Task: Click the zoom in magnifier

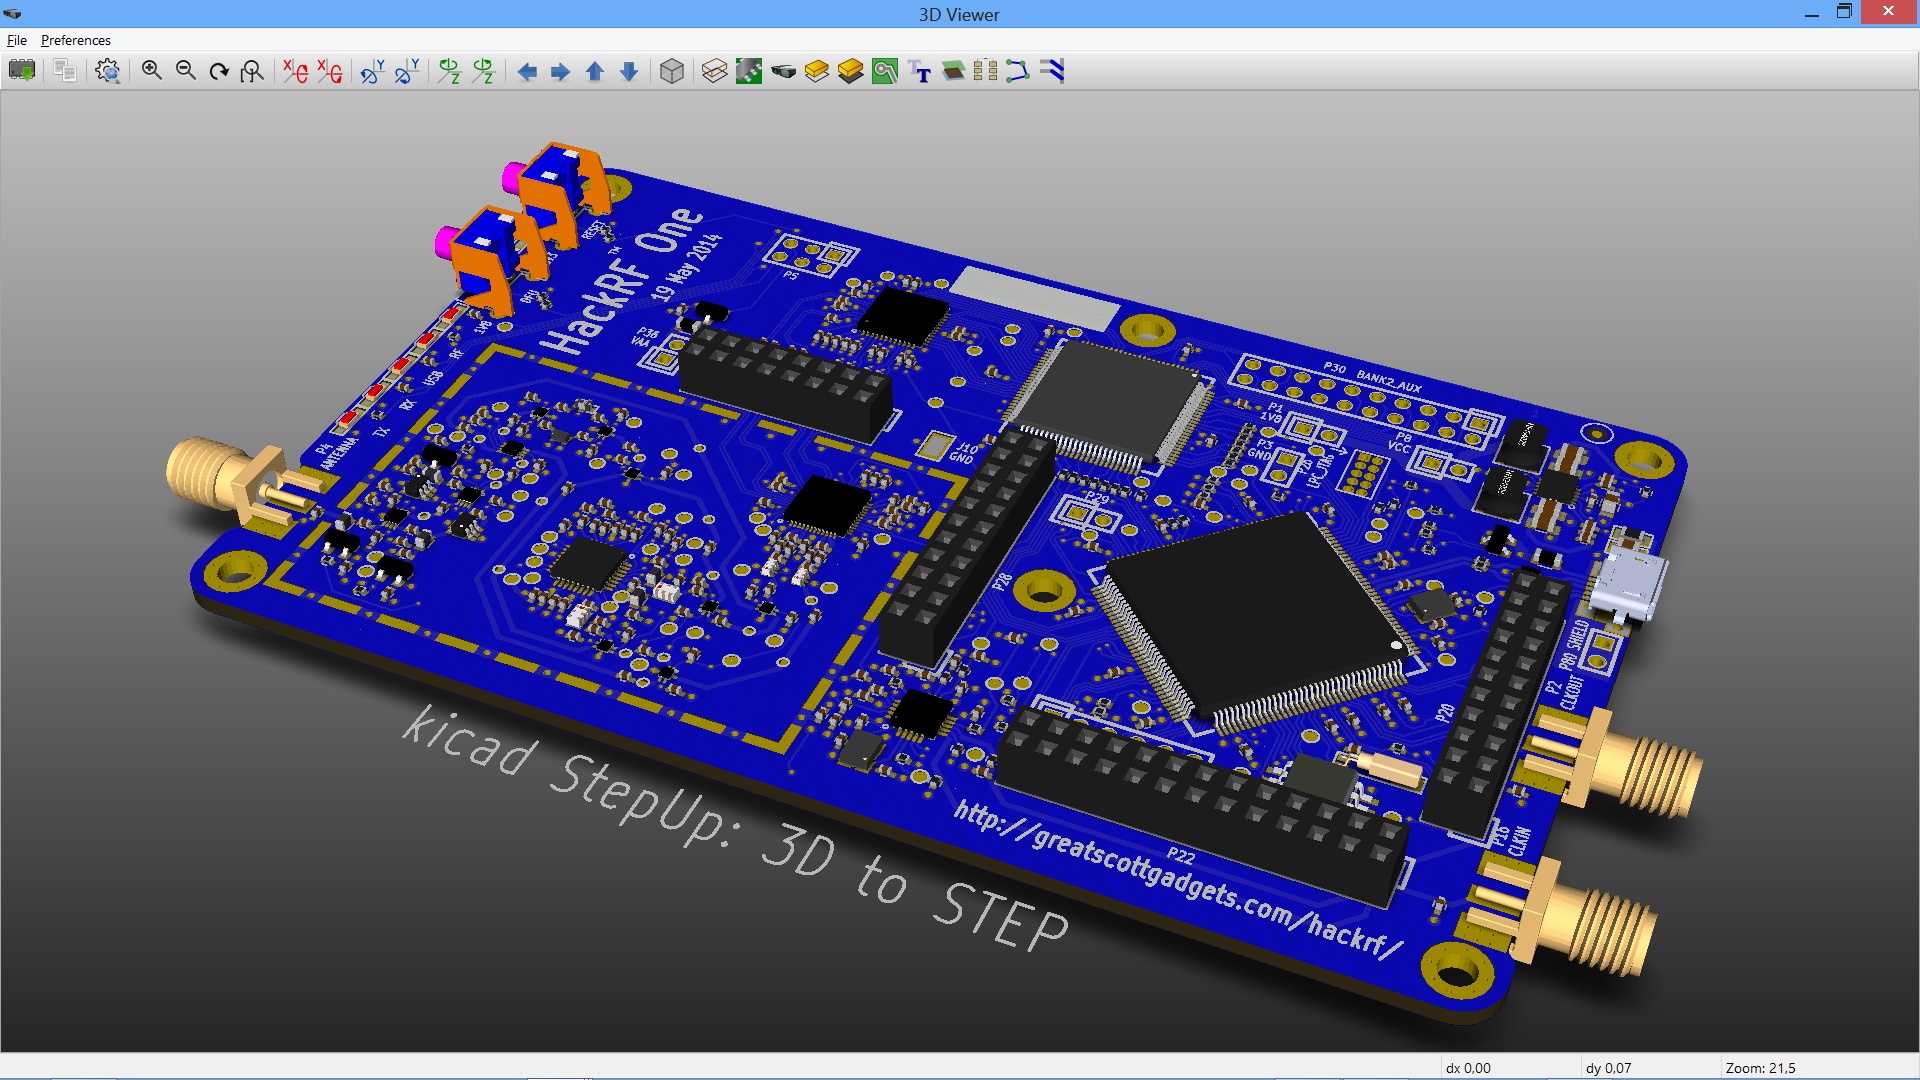Action: (151, 71)
